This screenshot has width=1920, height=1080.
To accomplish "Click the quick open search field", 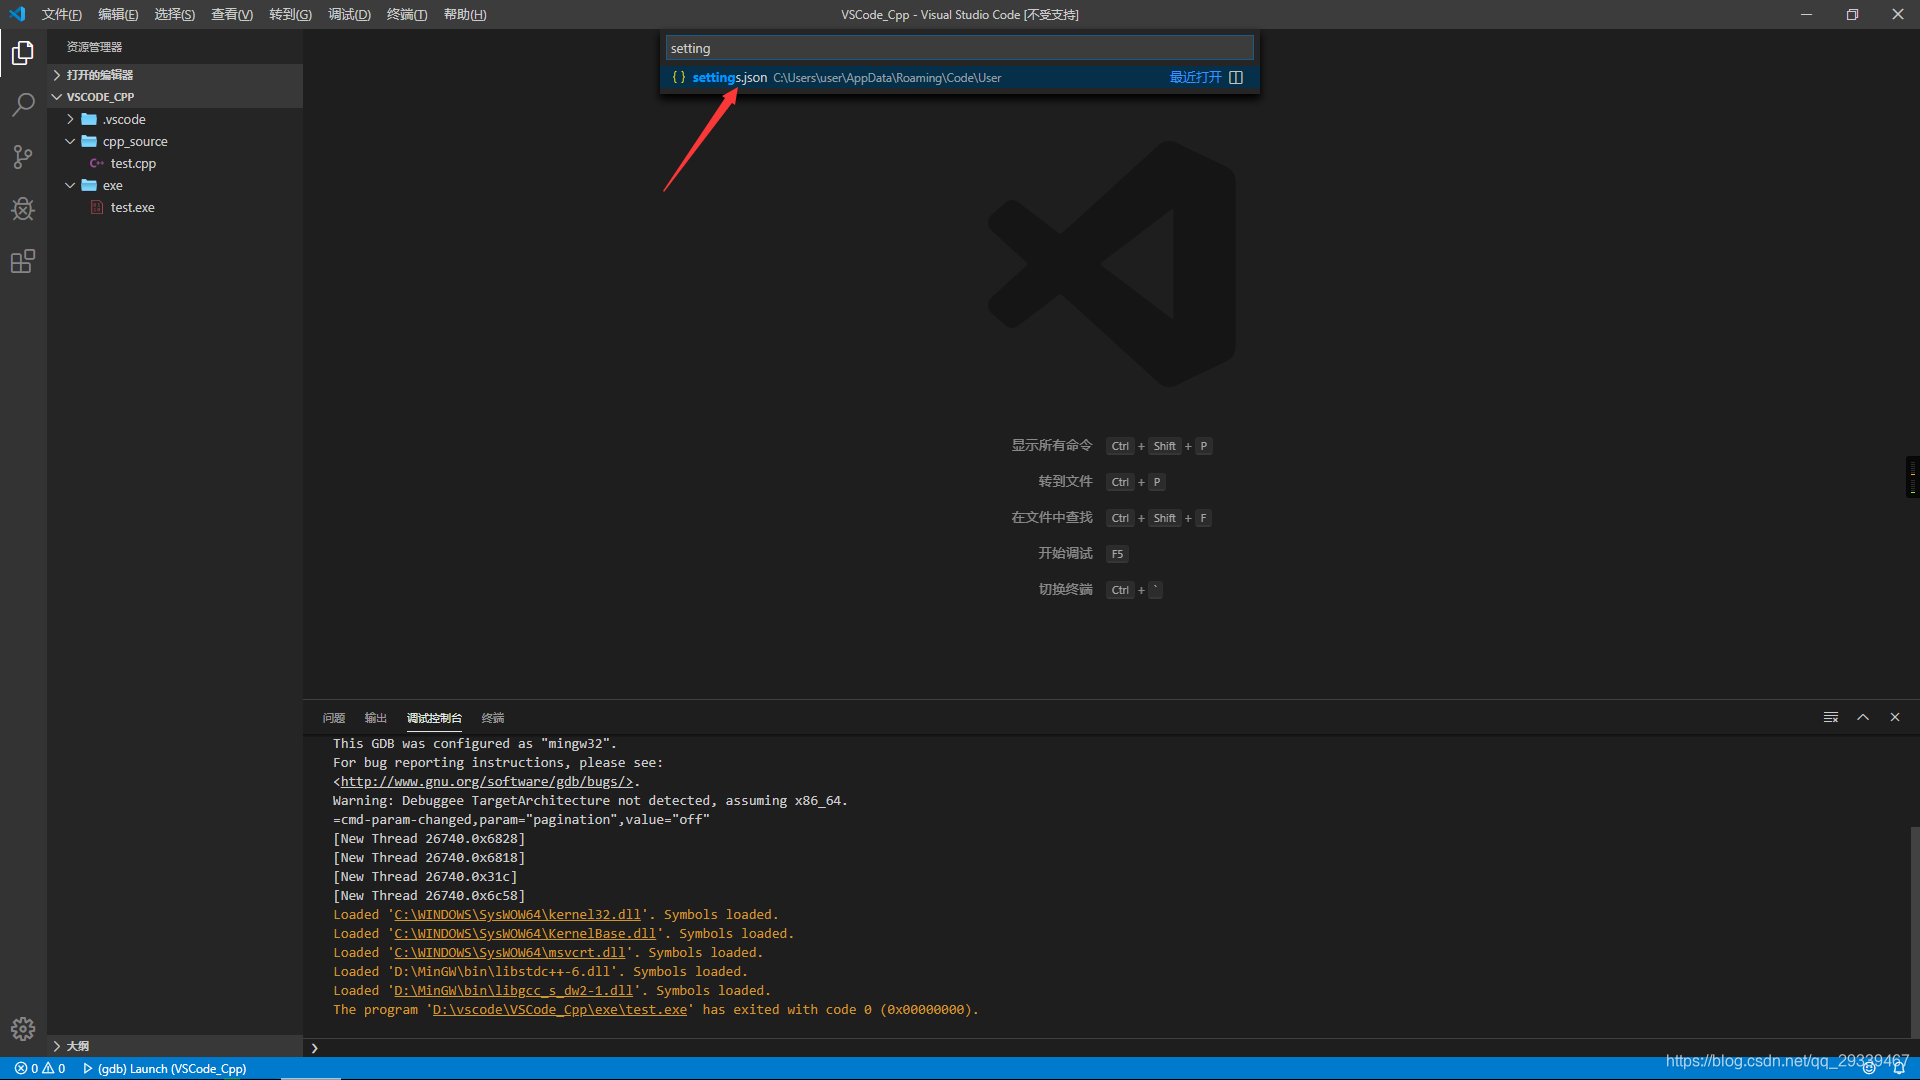I will coord(959,48).
